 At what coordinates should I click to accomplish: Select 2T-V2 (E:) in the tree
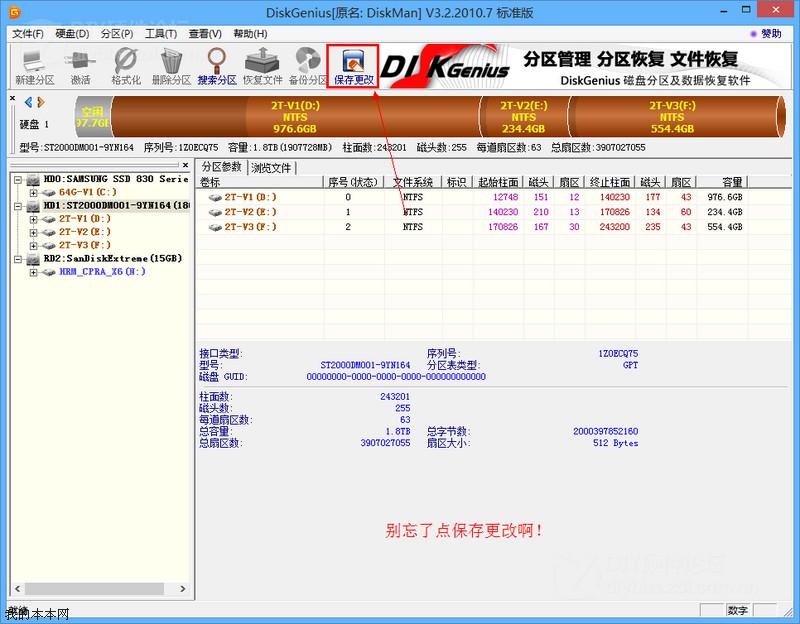point(84,232)
